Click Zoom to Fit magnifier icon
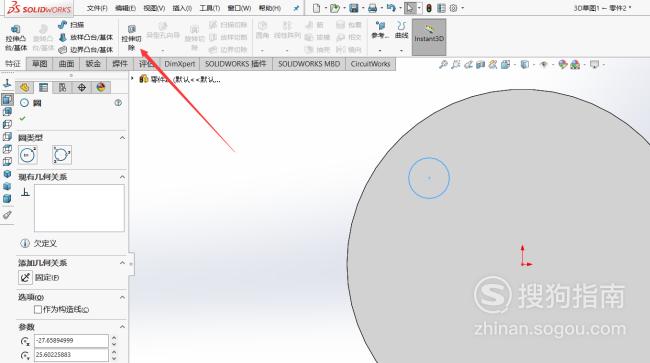The width and height of the screenshot is (650, 363). (x=443, y=64)
